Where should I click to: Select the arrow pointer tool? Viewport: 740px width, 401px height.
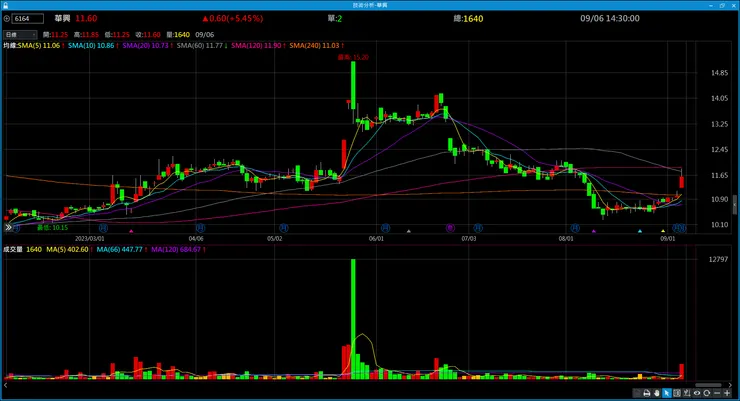click(666, 393)
